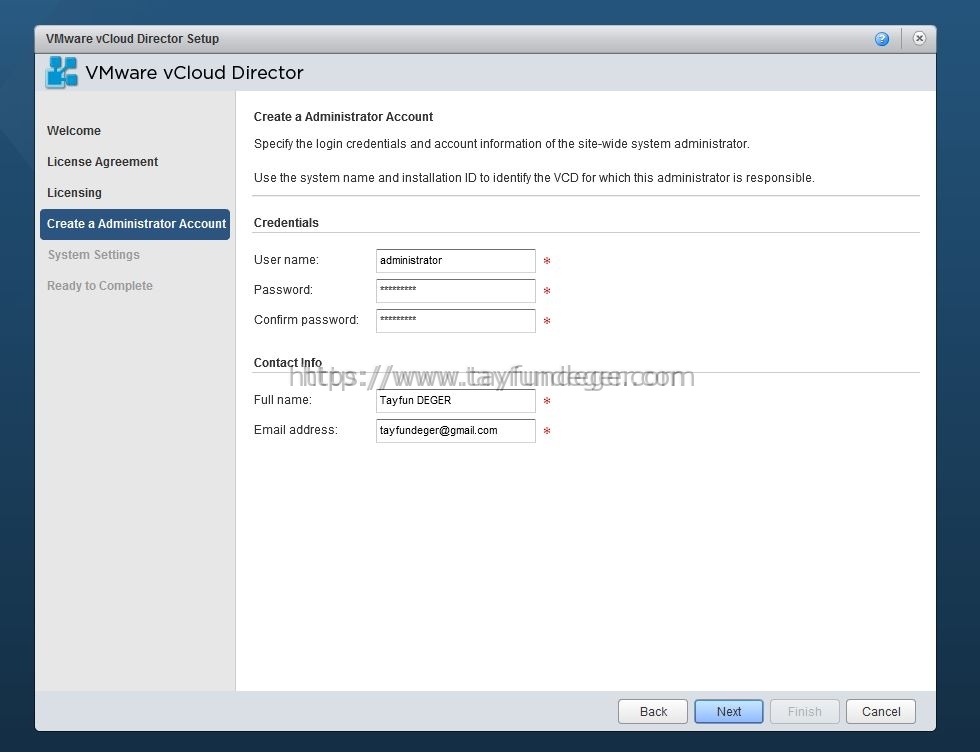
Task: Click the 'Create a Administrator Account' page heading
Action: pyautogui.click(x=343, y=117)
